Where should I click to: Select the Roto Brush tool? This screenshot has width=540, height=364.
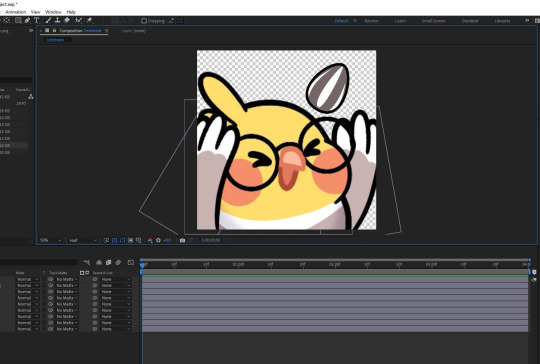[79, 21]
